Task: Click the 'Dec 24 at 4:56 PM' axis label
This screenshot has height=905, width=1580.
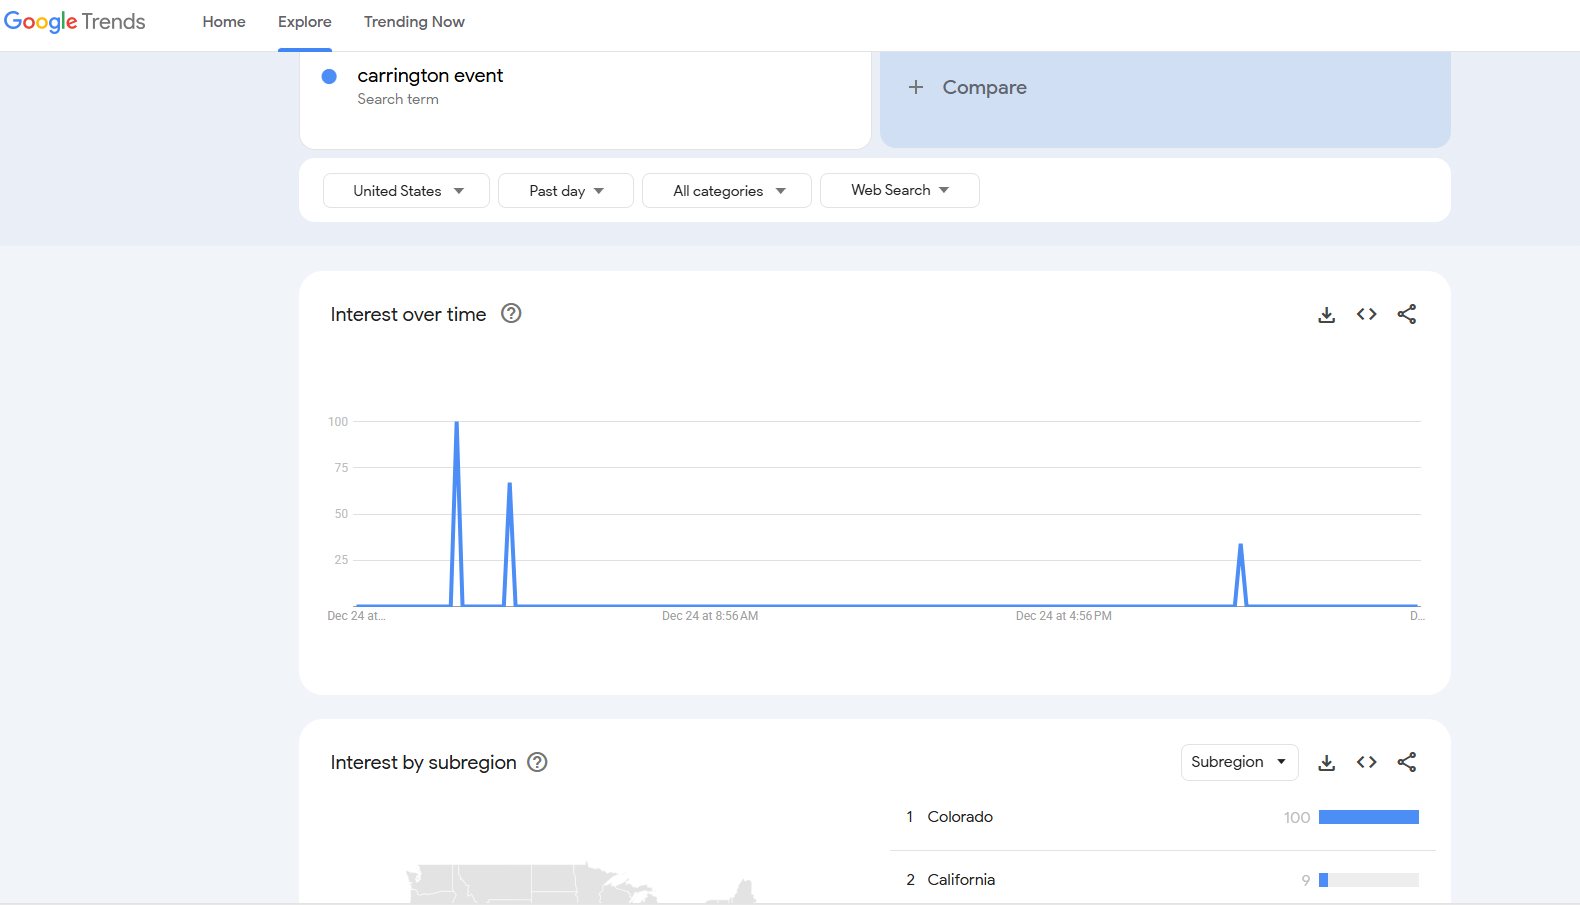Action: [1064, 616]
